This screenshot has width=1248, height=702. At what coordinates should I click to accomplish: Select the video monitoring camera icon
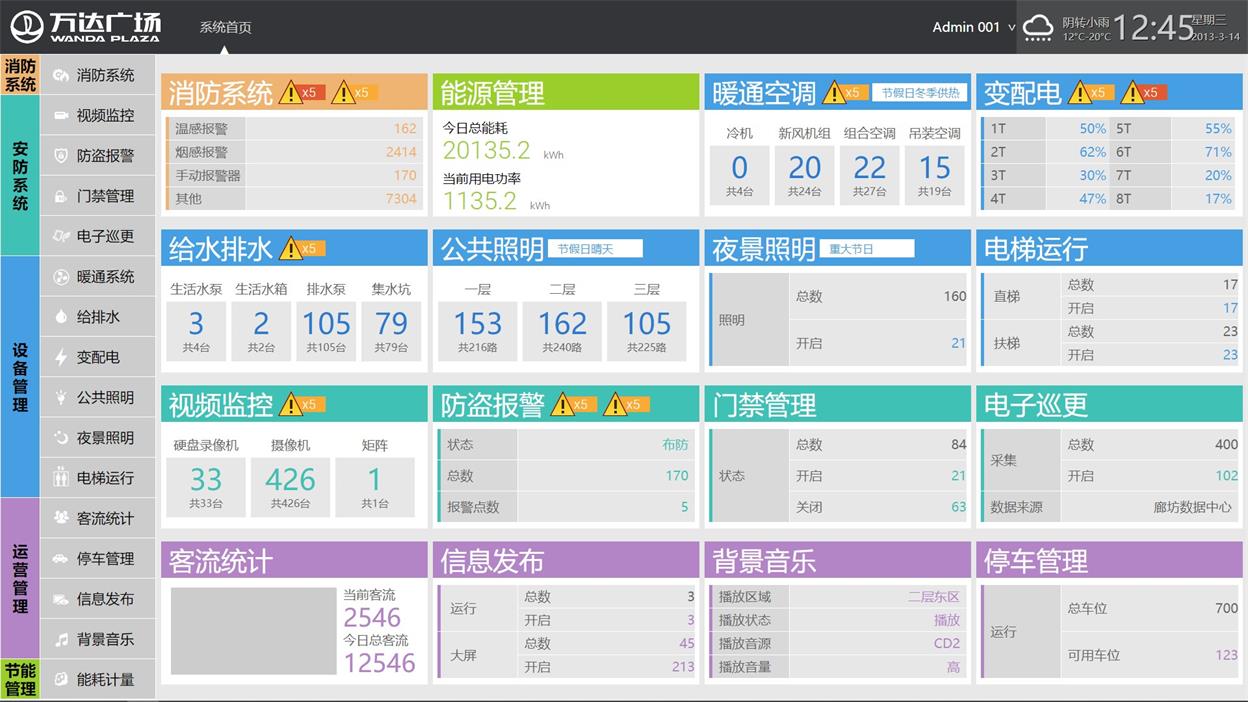[61, 115]
